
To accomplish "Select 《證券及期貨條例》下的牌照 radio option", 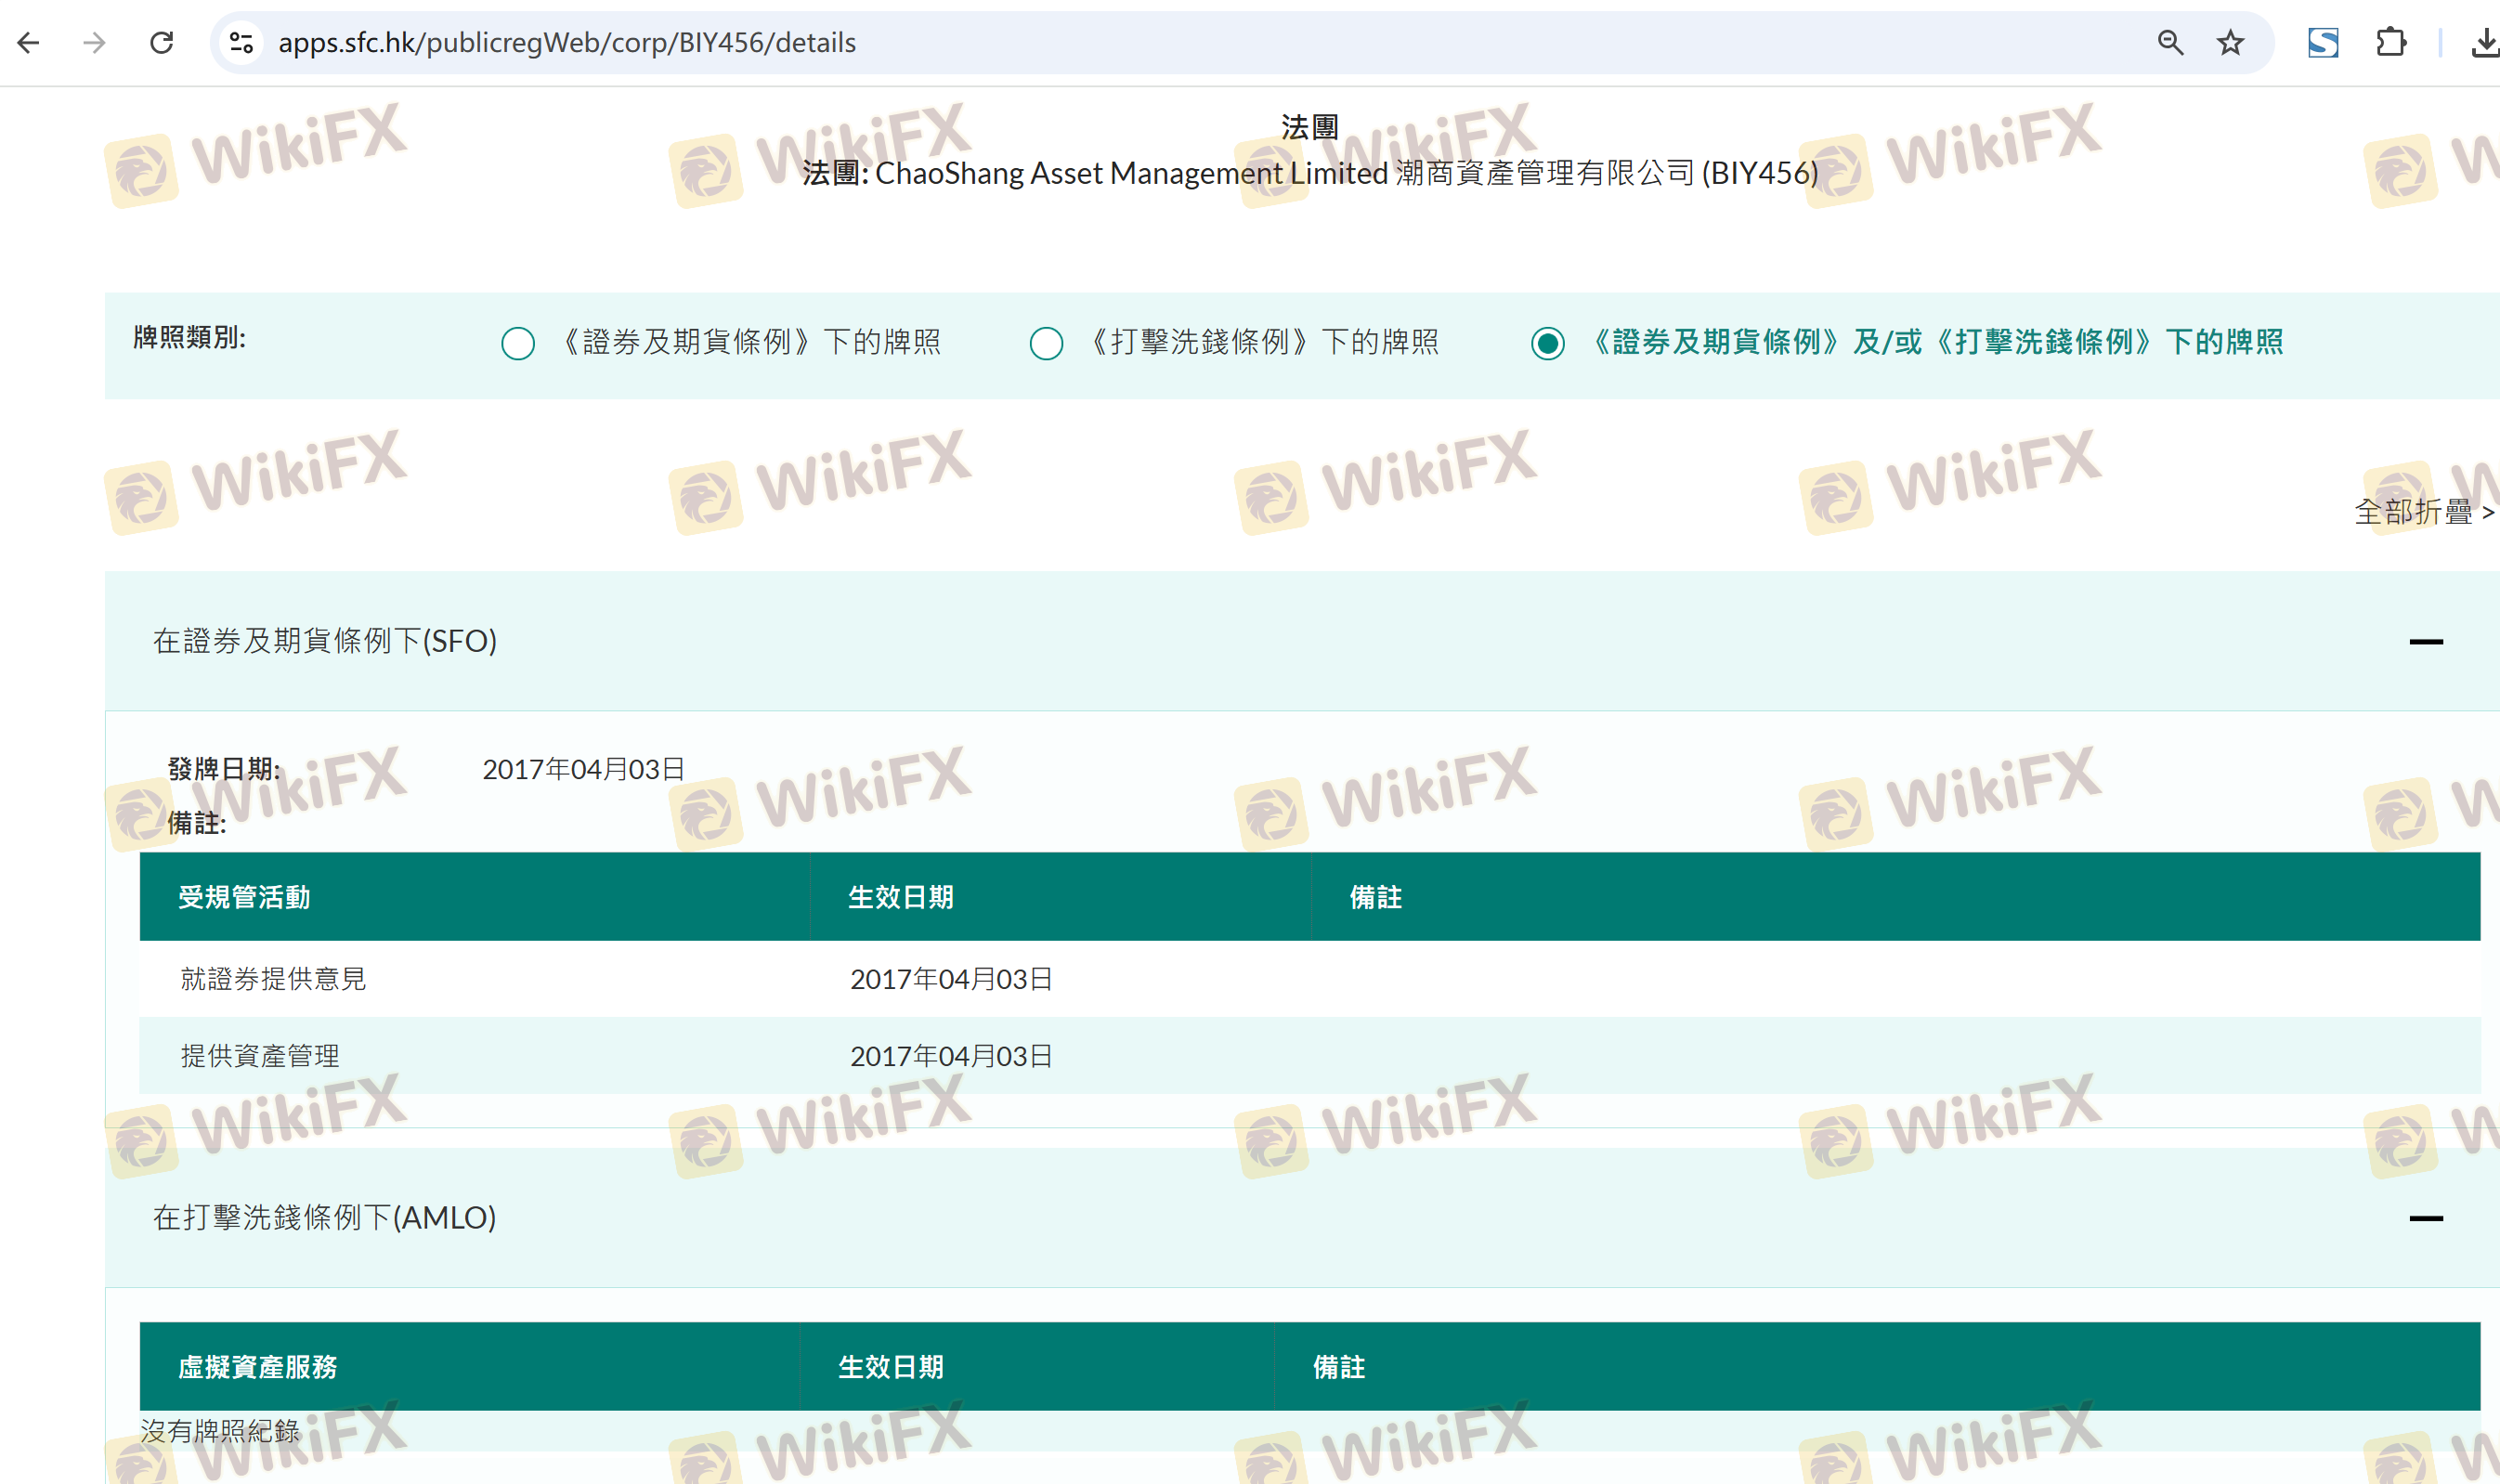I will point(518,344).
